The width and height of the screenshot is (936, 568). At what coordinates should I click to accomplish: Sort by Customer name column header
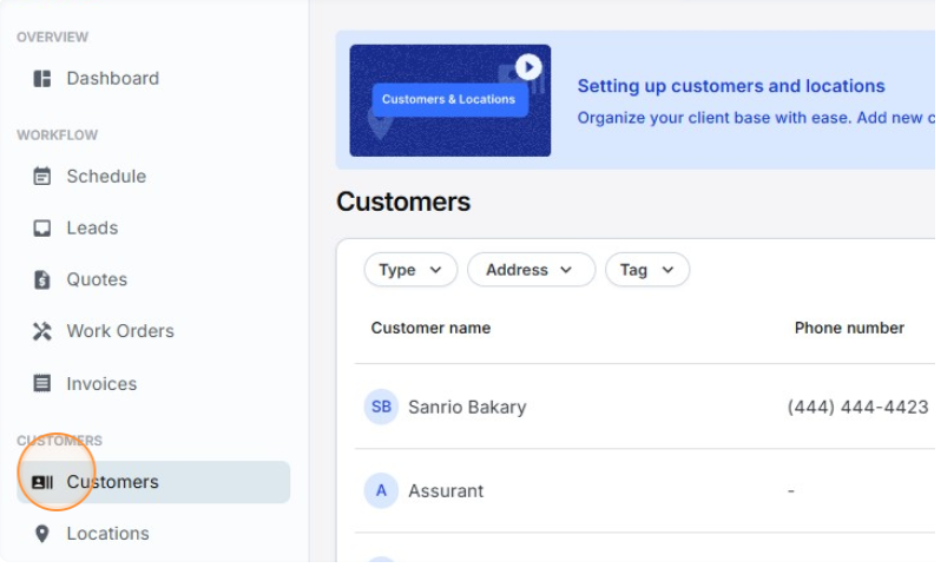431,328
